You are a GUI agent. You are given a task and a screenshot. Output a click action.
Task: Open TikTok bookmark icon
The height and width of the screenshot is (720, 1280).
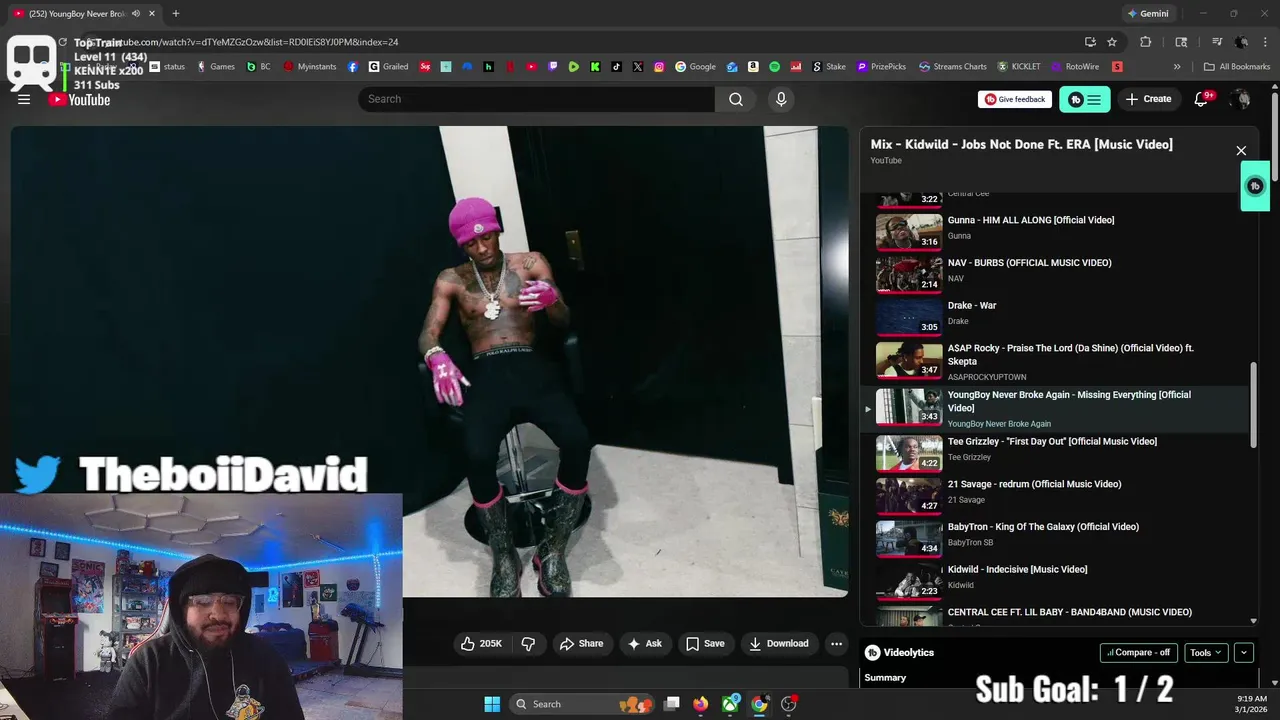click(x=616, y=67)
